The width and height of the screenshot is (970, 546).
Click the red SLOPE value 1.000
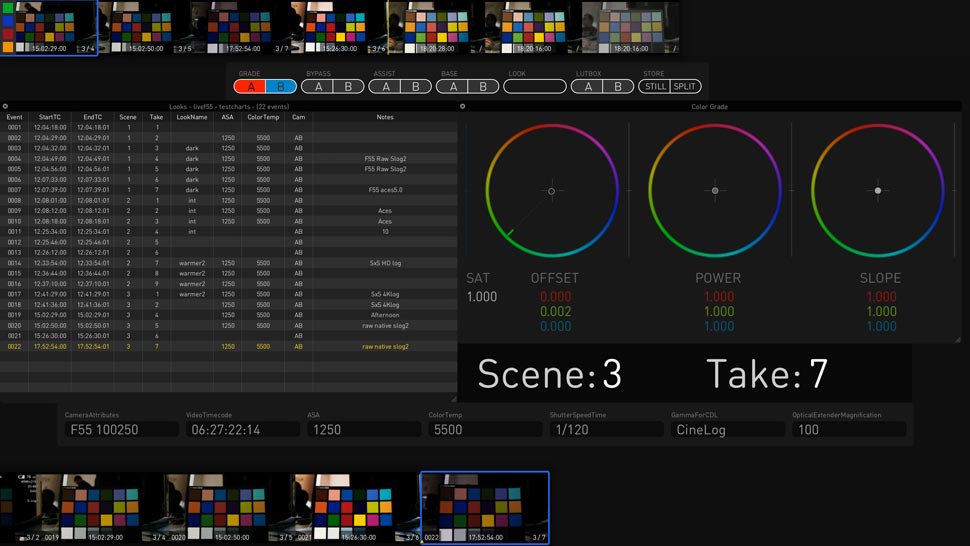[x=881, y=297]
